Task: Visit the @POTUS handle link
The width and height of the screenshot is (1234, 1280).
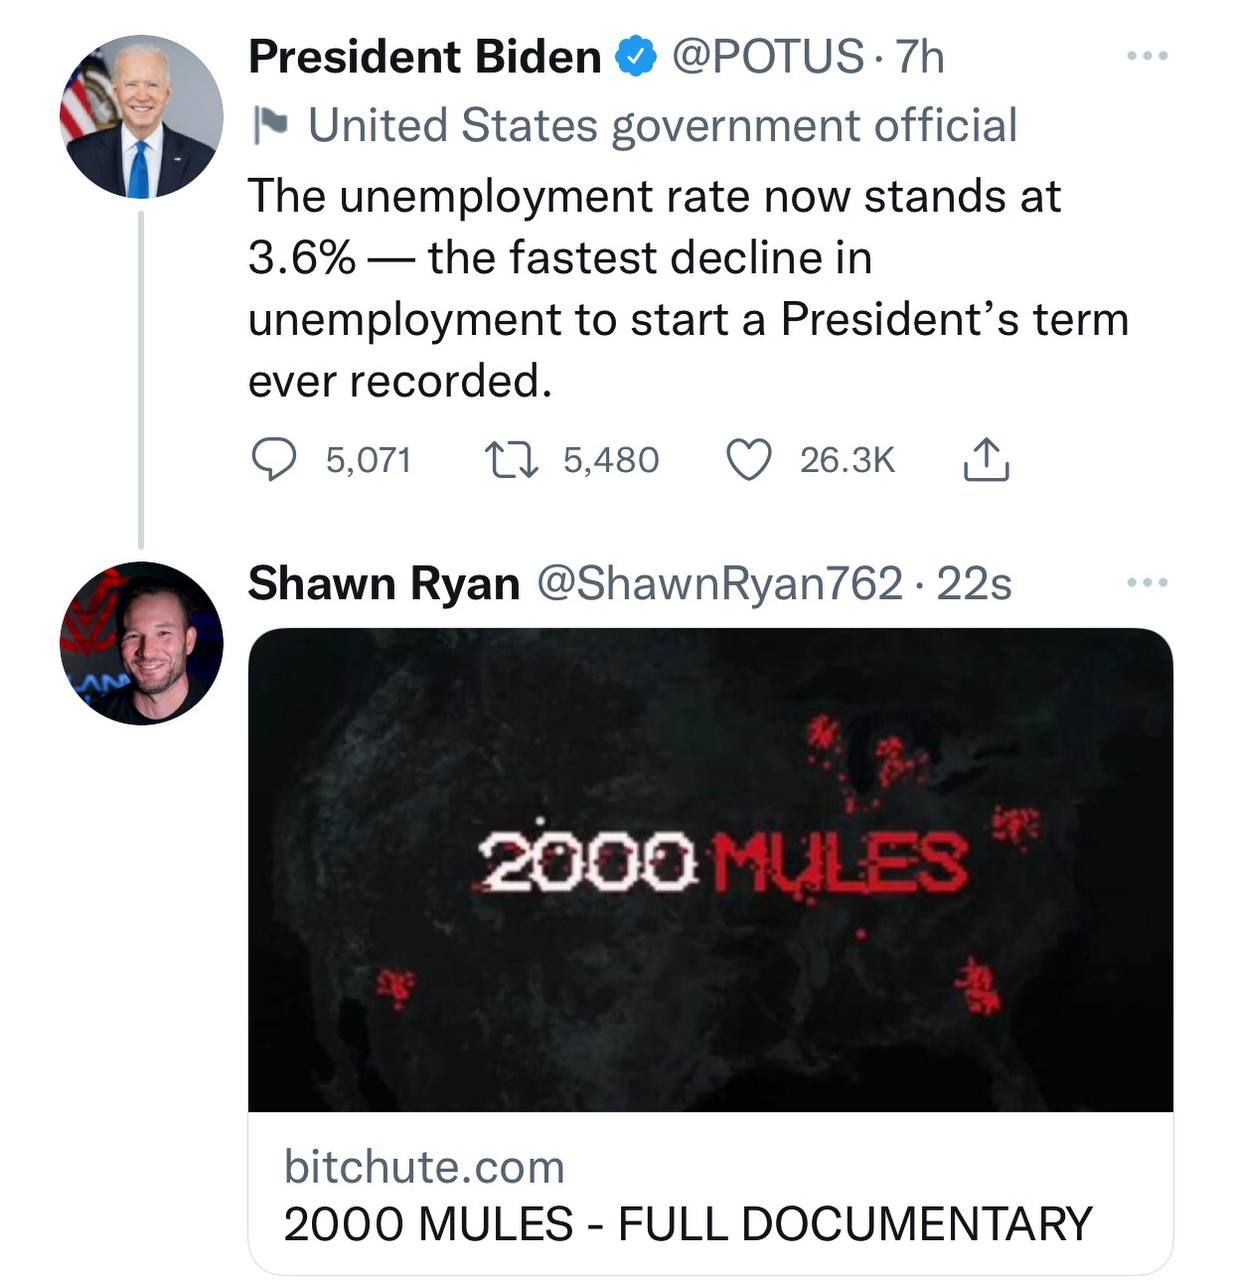Action: [x=767, y=56]
